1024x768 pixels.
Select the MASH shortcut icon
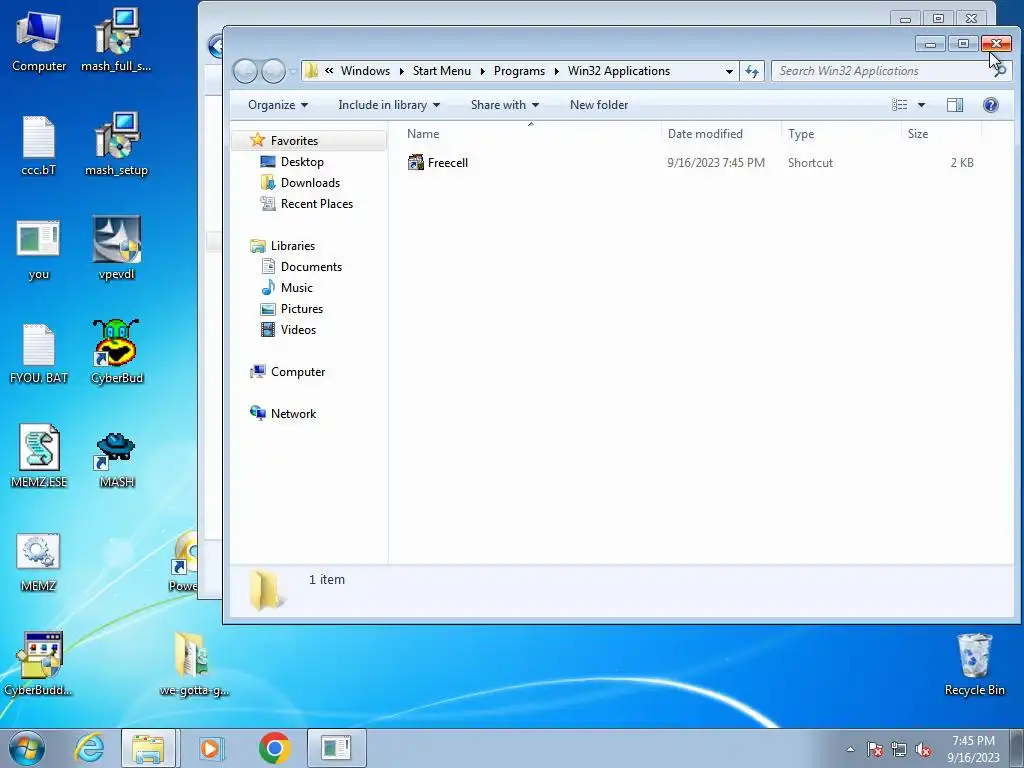tap(116, 460)
